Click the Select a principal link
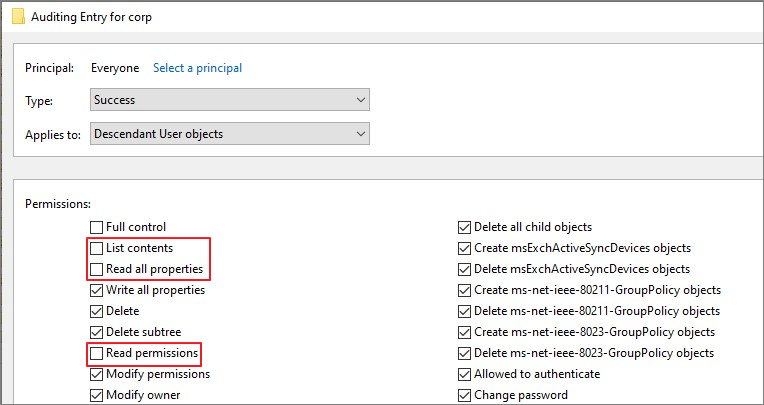The height and width of the screenshot is (405, 764). pyautogui.click(x=197, y=68)
